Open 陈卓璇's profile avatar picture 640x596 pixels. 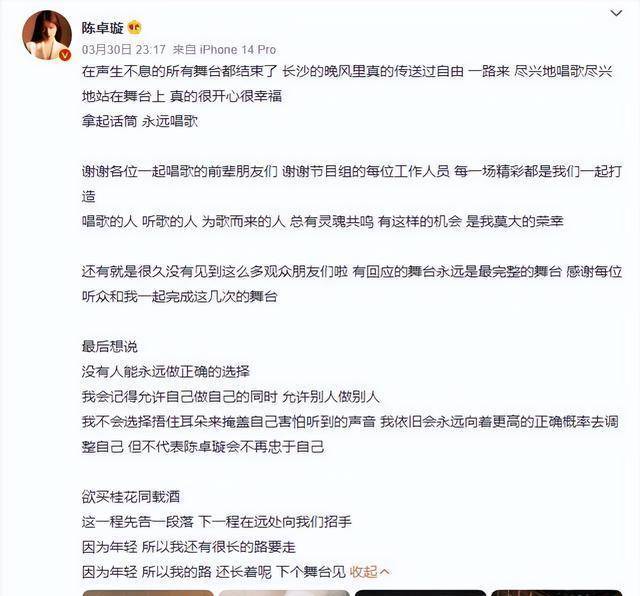coord(47,35)
